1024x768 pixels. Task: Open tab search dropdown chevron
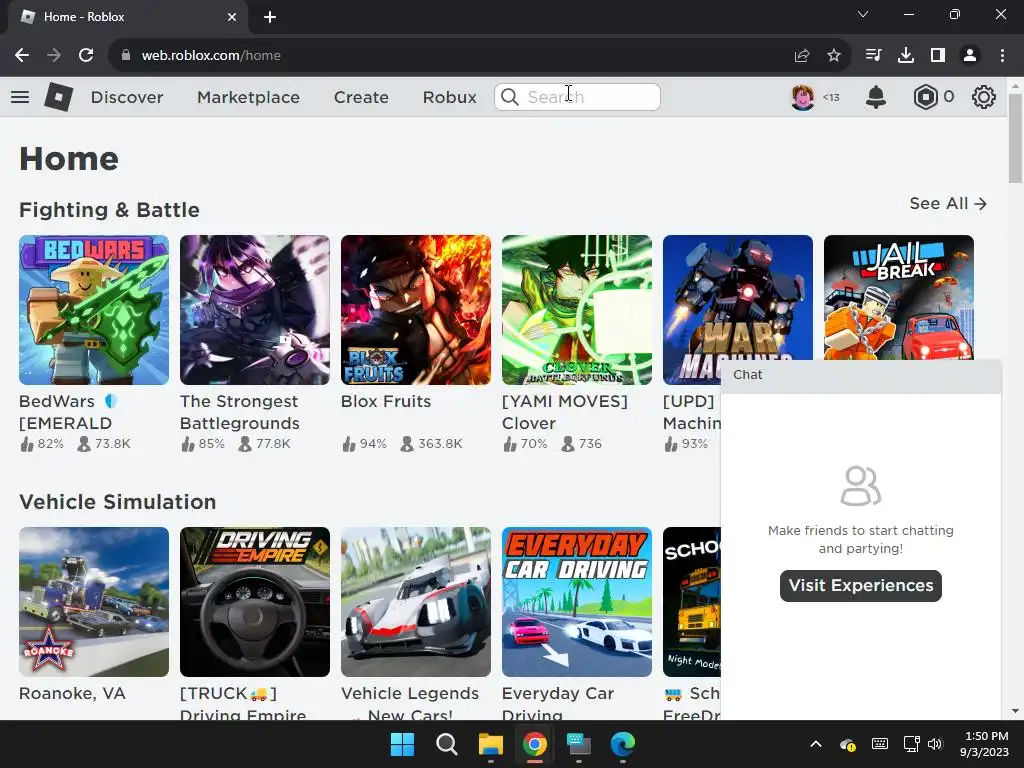coord(863,14)
